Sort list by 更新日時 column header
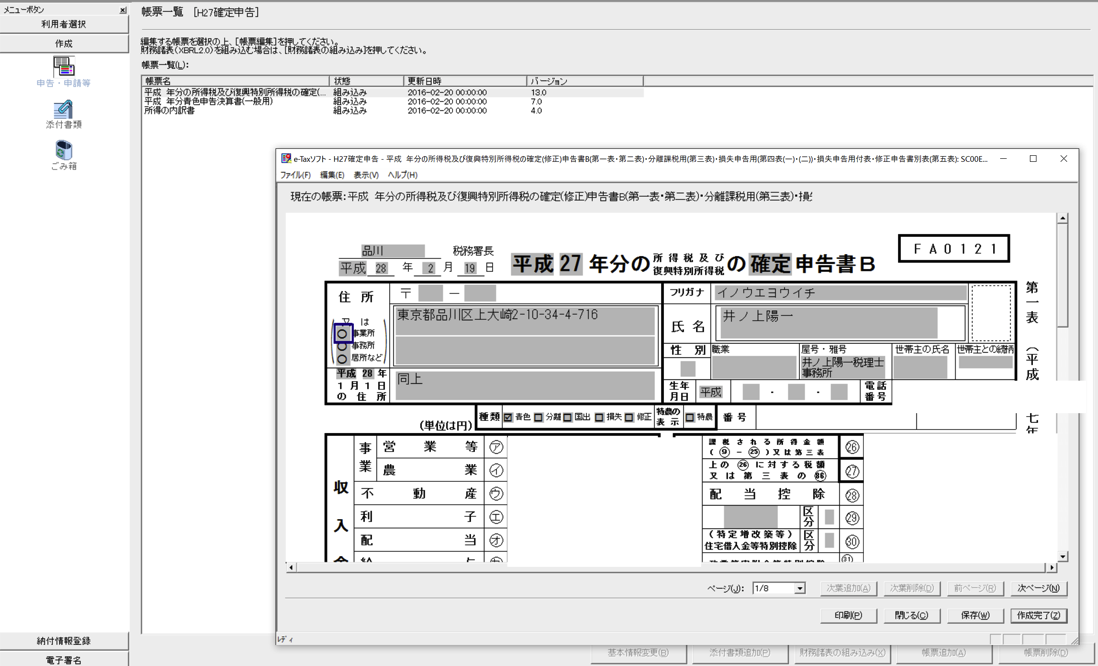The image size is (1098, 666). 465,81
